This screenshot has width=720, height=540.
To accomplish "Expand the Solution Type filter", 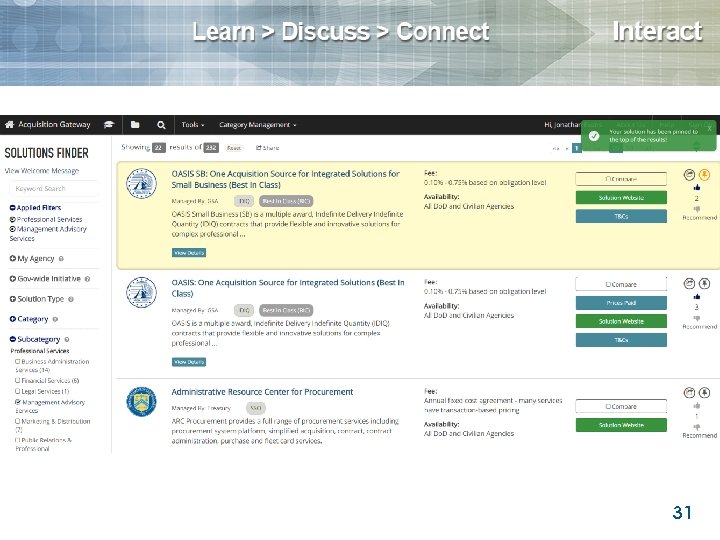I will click(x=12, y=299).
